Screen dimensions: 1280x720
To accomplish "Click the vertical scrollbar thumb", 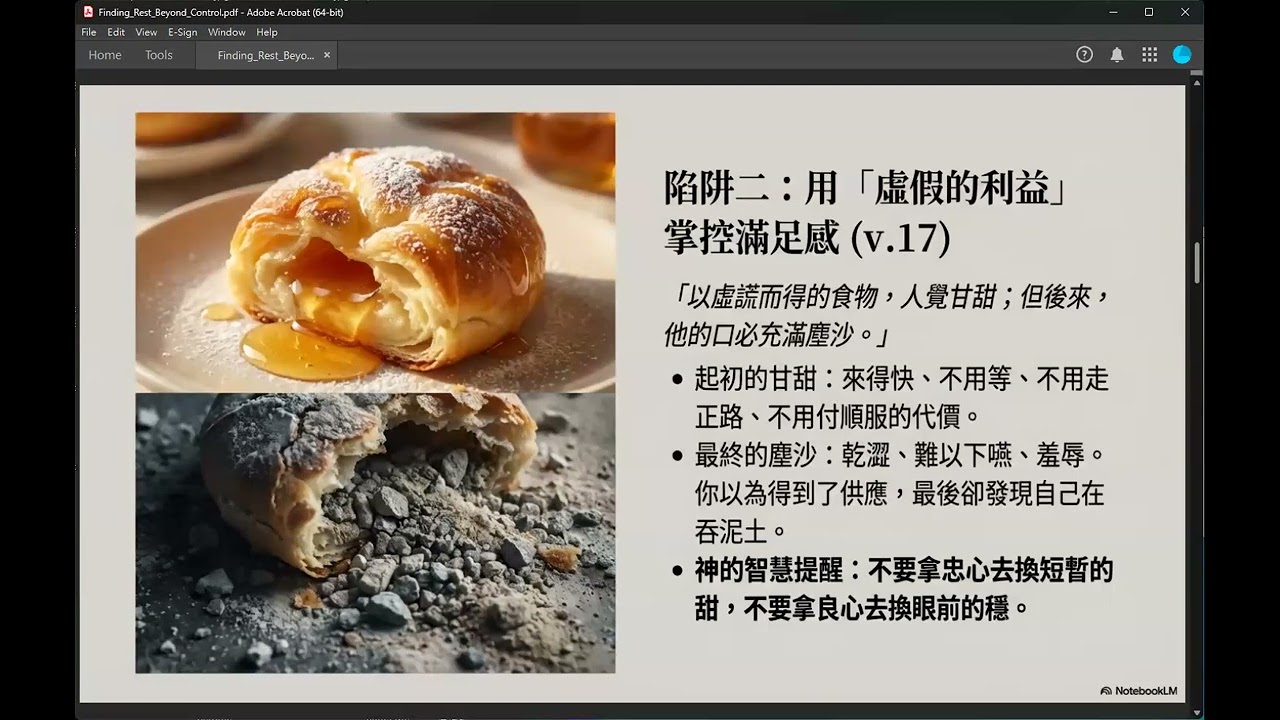I will [1196, 262].
